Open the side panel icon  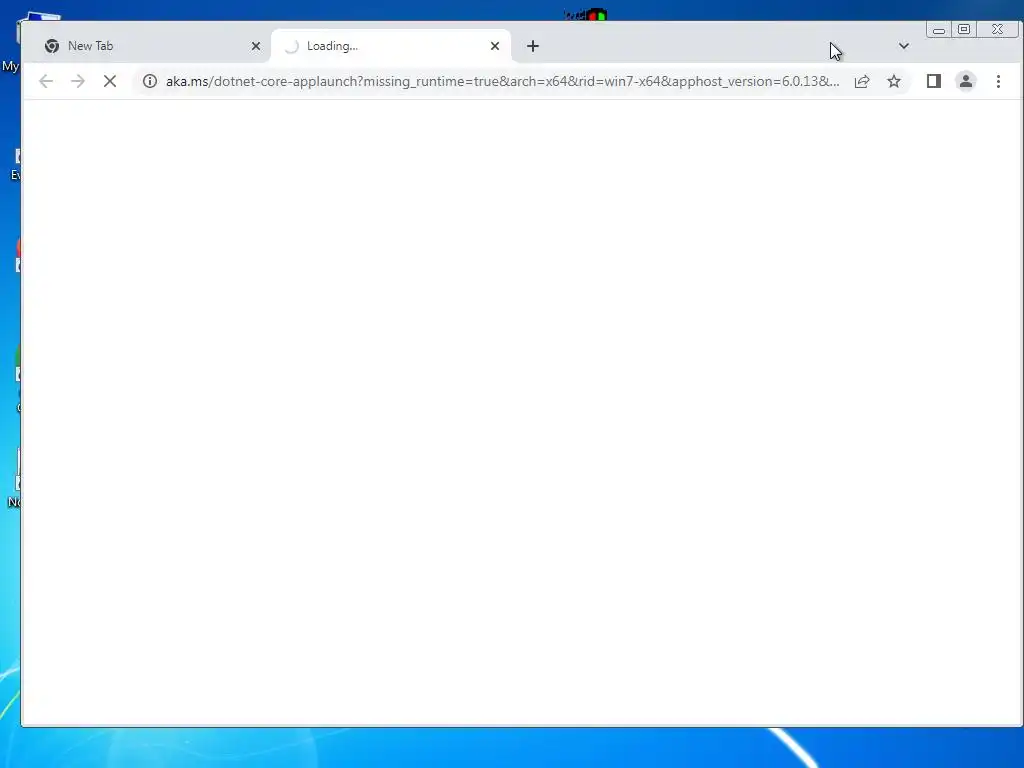[934, 81]
